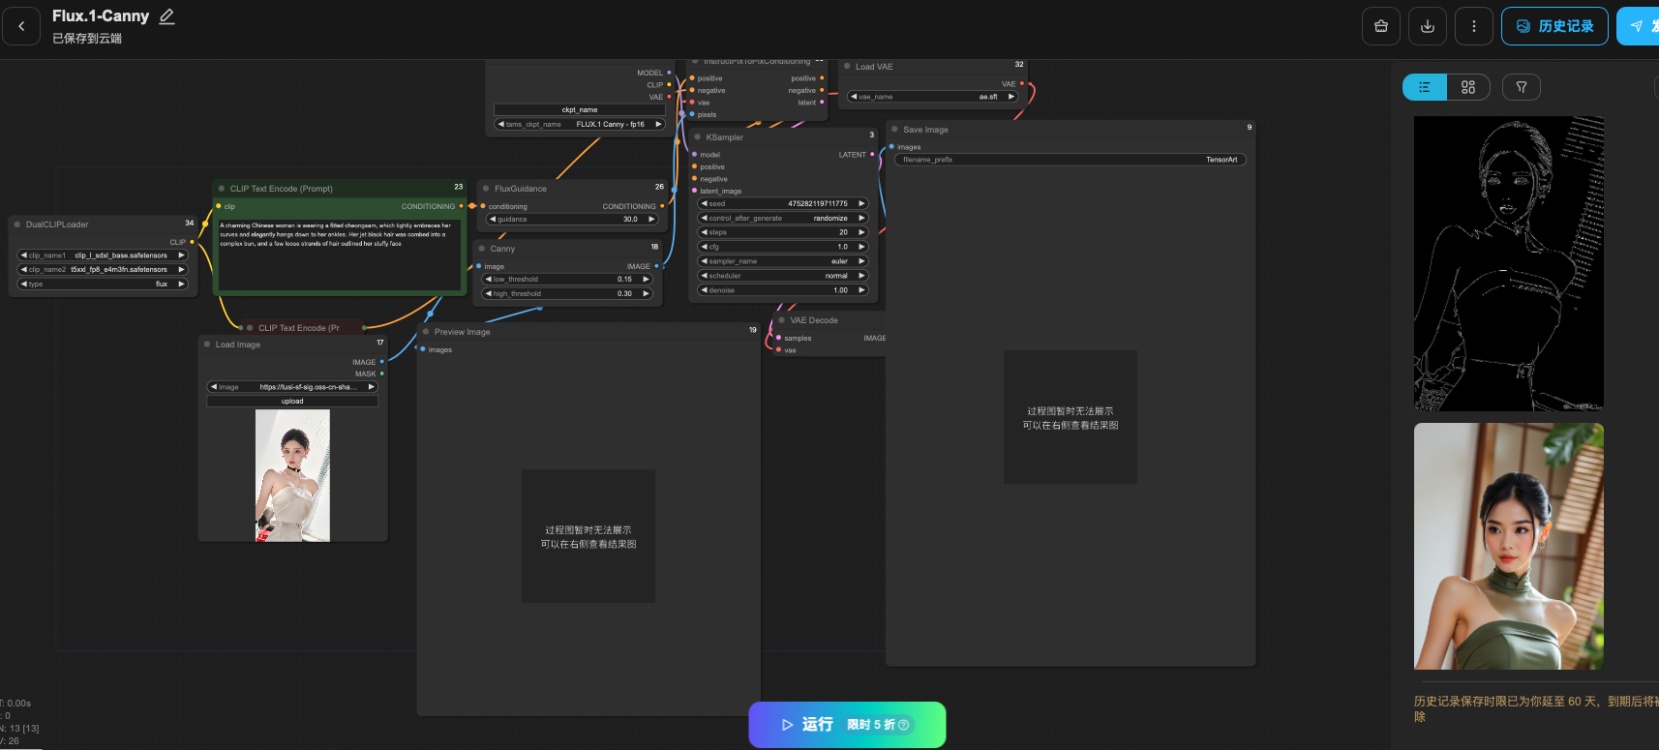The image size is (1659, 750).
Task: Collapse the Load Image node via its dot
Action: coord(207,344)
